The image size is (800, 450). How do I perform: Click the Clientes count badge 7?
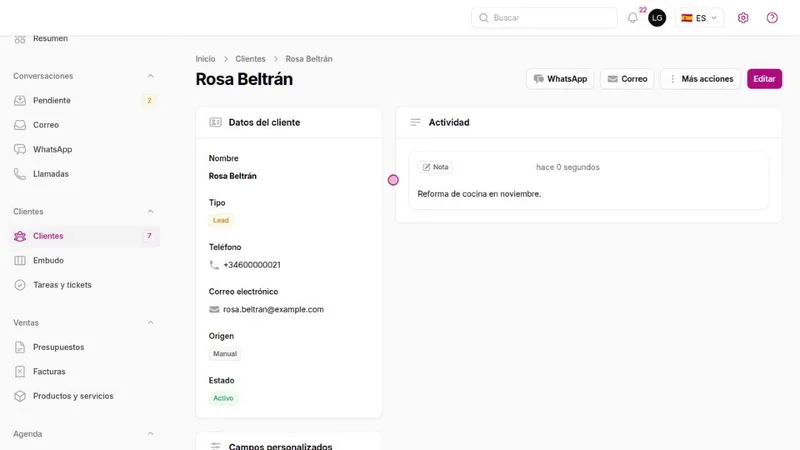tap(149, 236)
